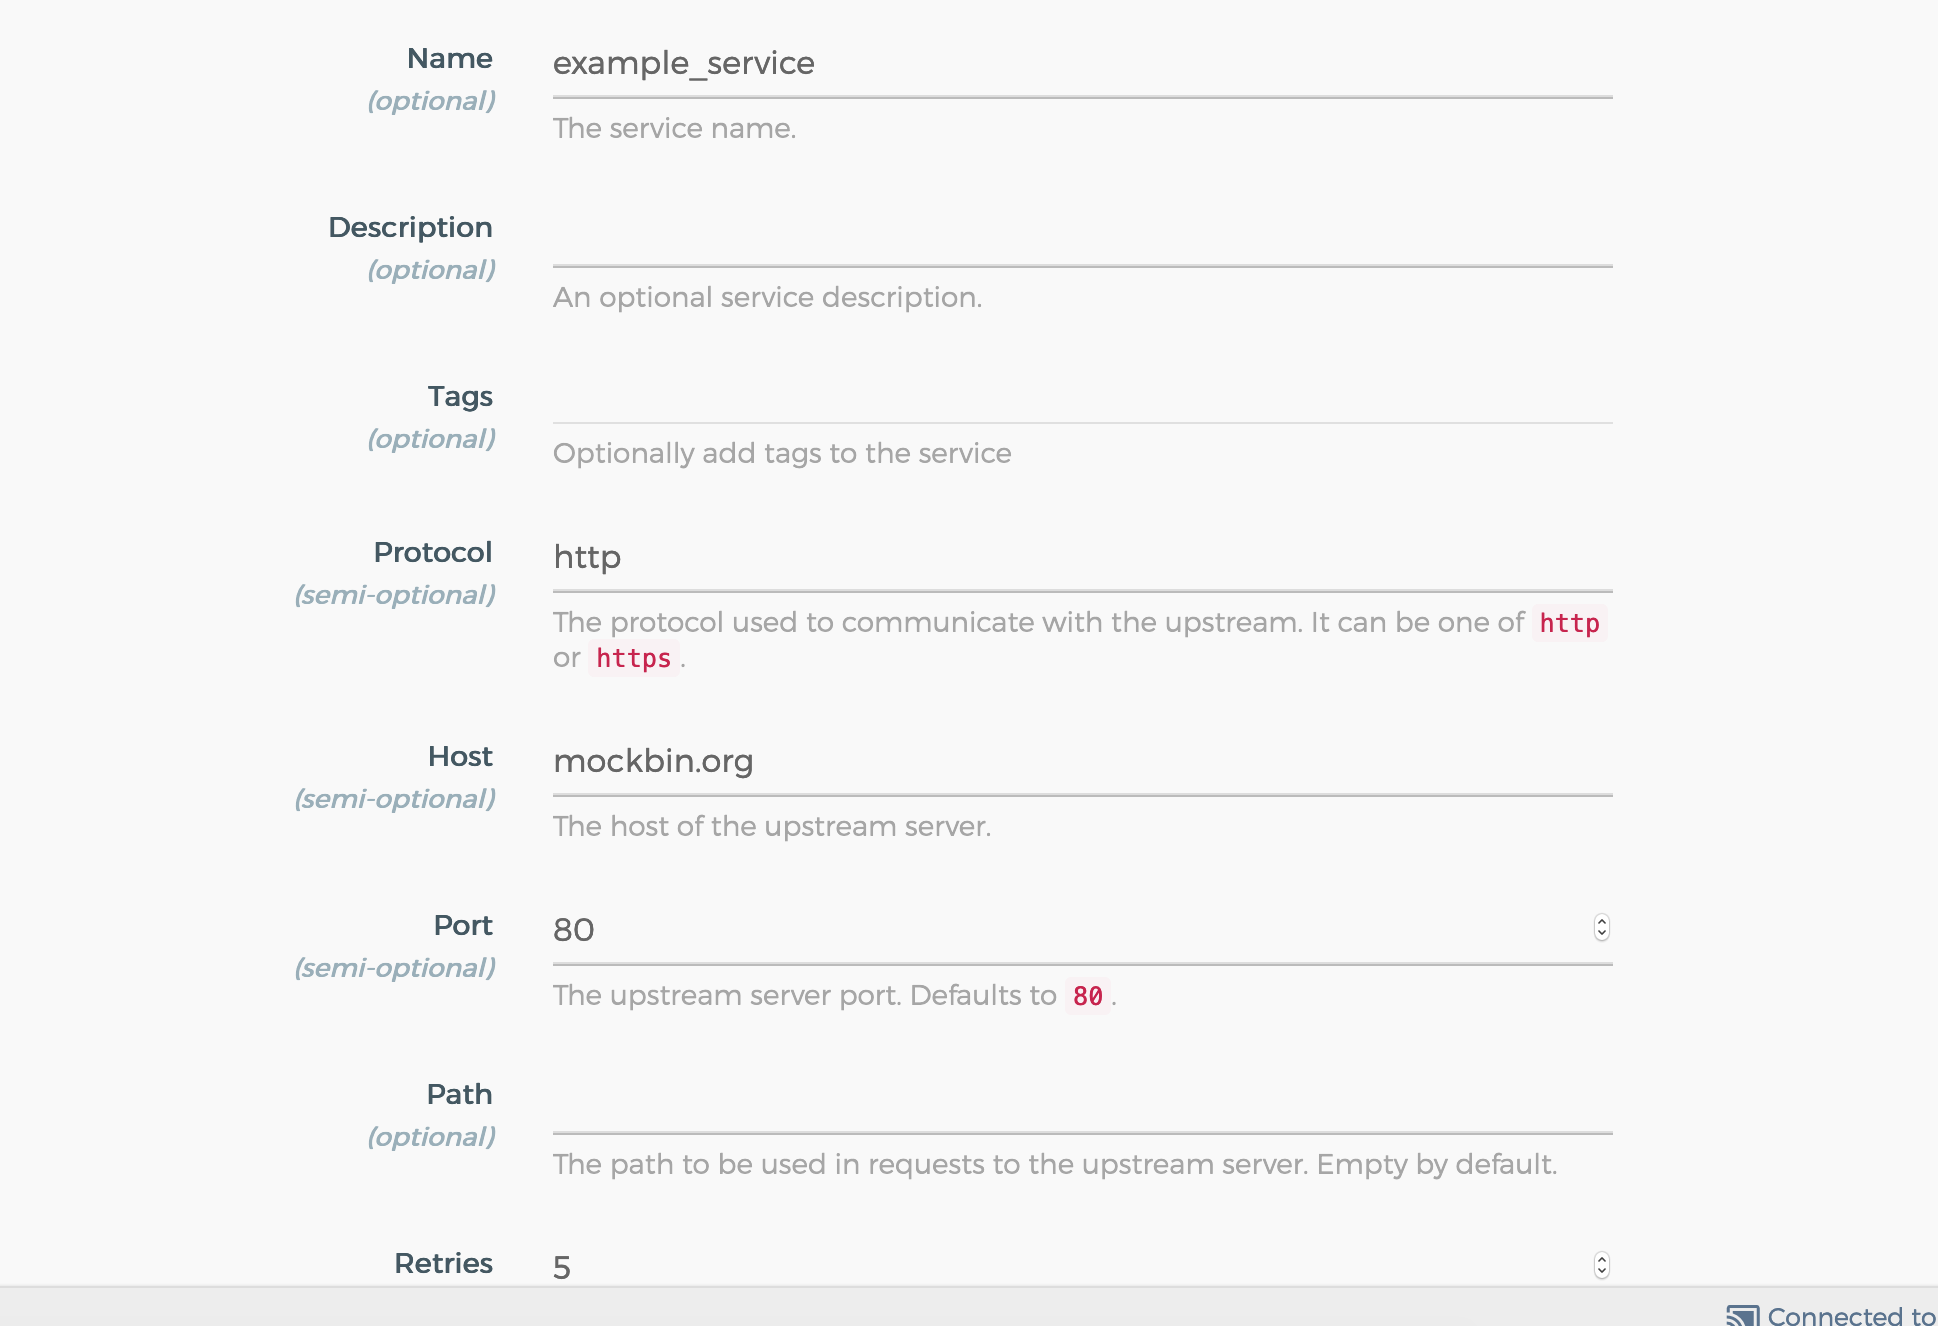Click the Protocol field label

pyautogui.click(x=432, y=553)
